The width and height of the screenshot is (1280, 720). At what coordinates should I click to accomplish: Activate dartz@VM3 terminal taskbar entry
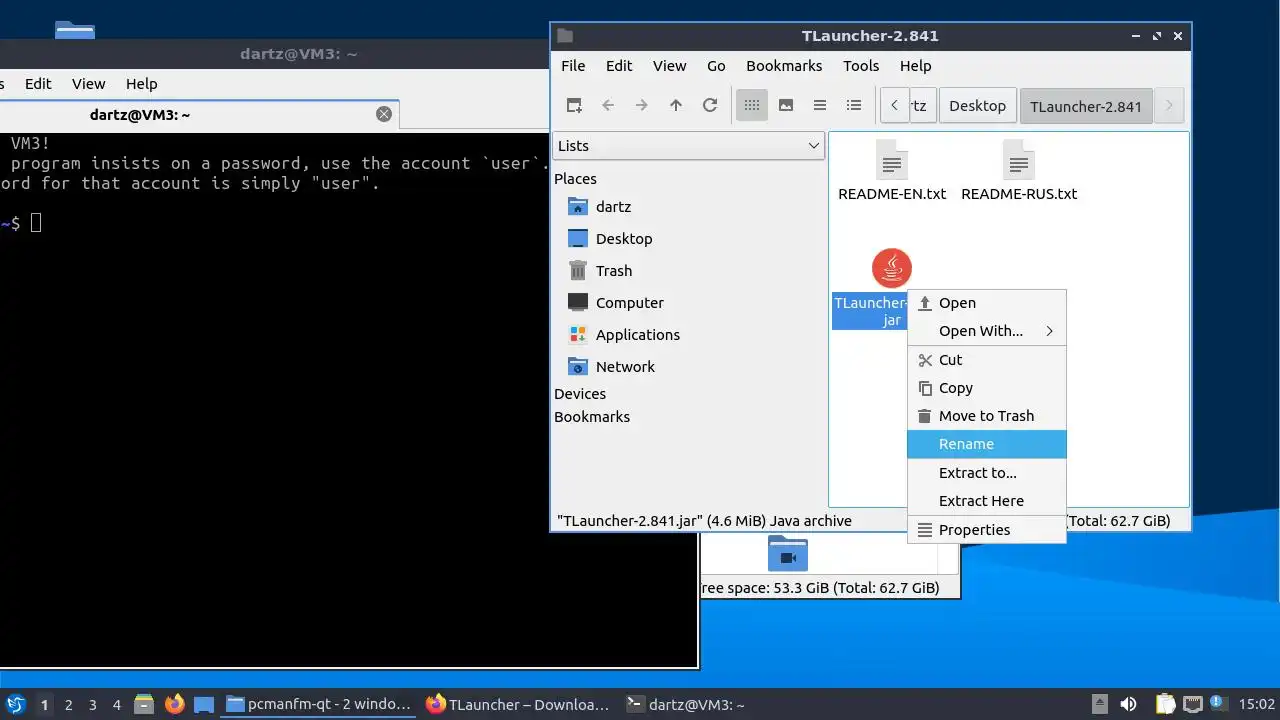pos(686,704)
